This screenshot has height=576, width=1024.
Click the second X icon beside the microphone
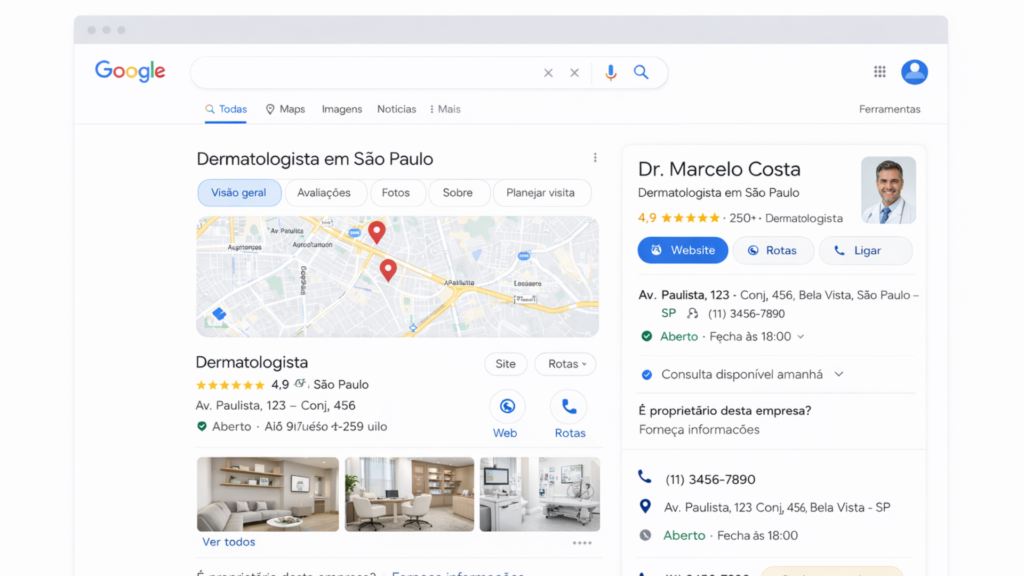(574, 72)
